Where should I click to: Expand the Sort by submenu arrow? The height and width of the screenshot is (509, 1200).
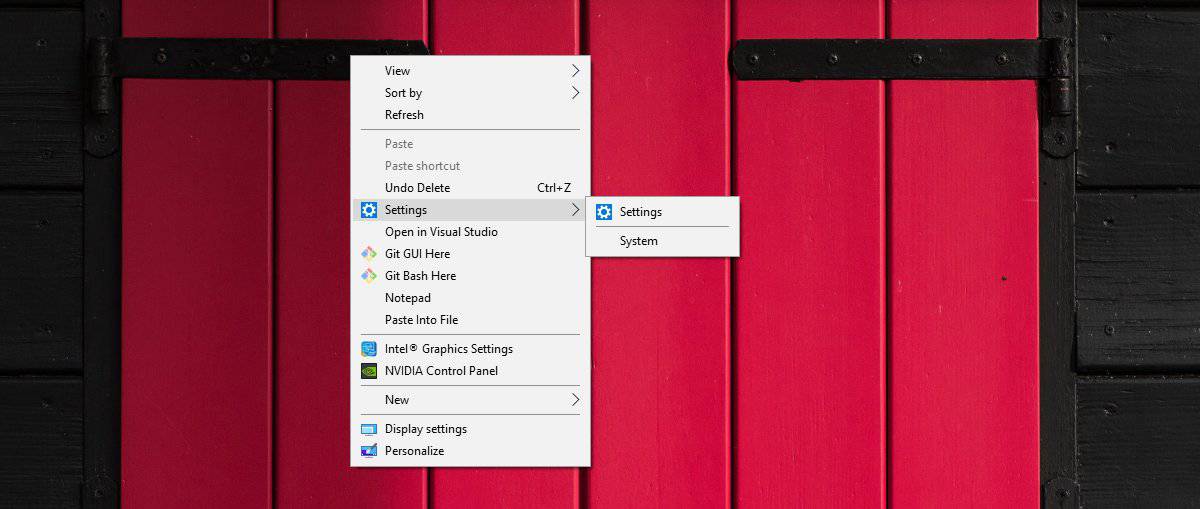click(x=575, y=93)
